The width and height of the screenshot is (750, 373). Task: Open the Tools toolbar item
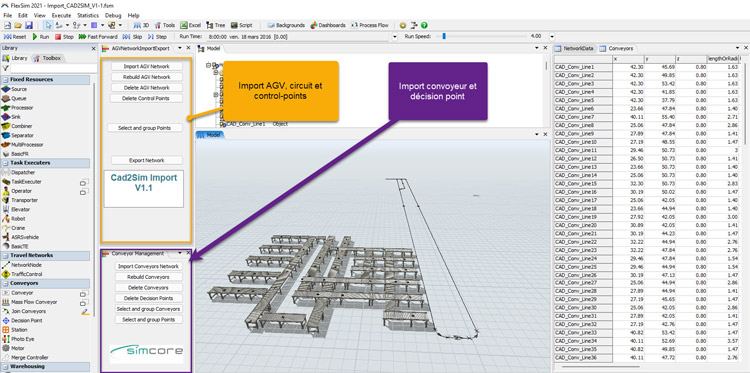pos(165,25)
